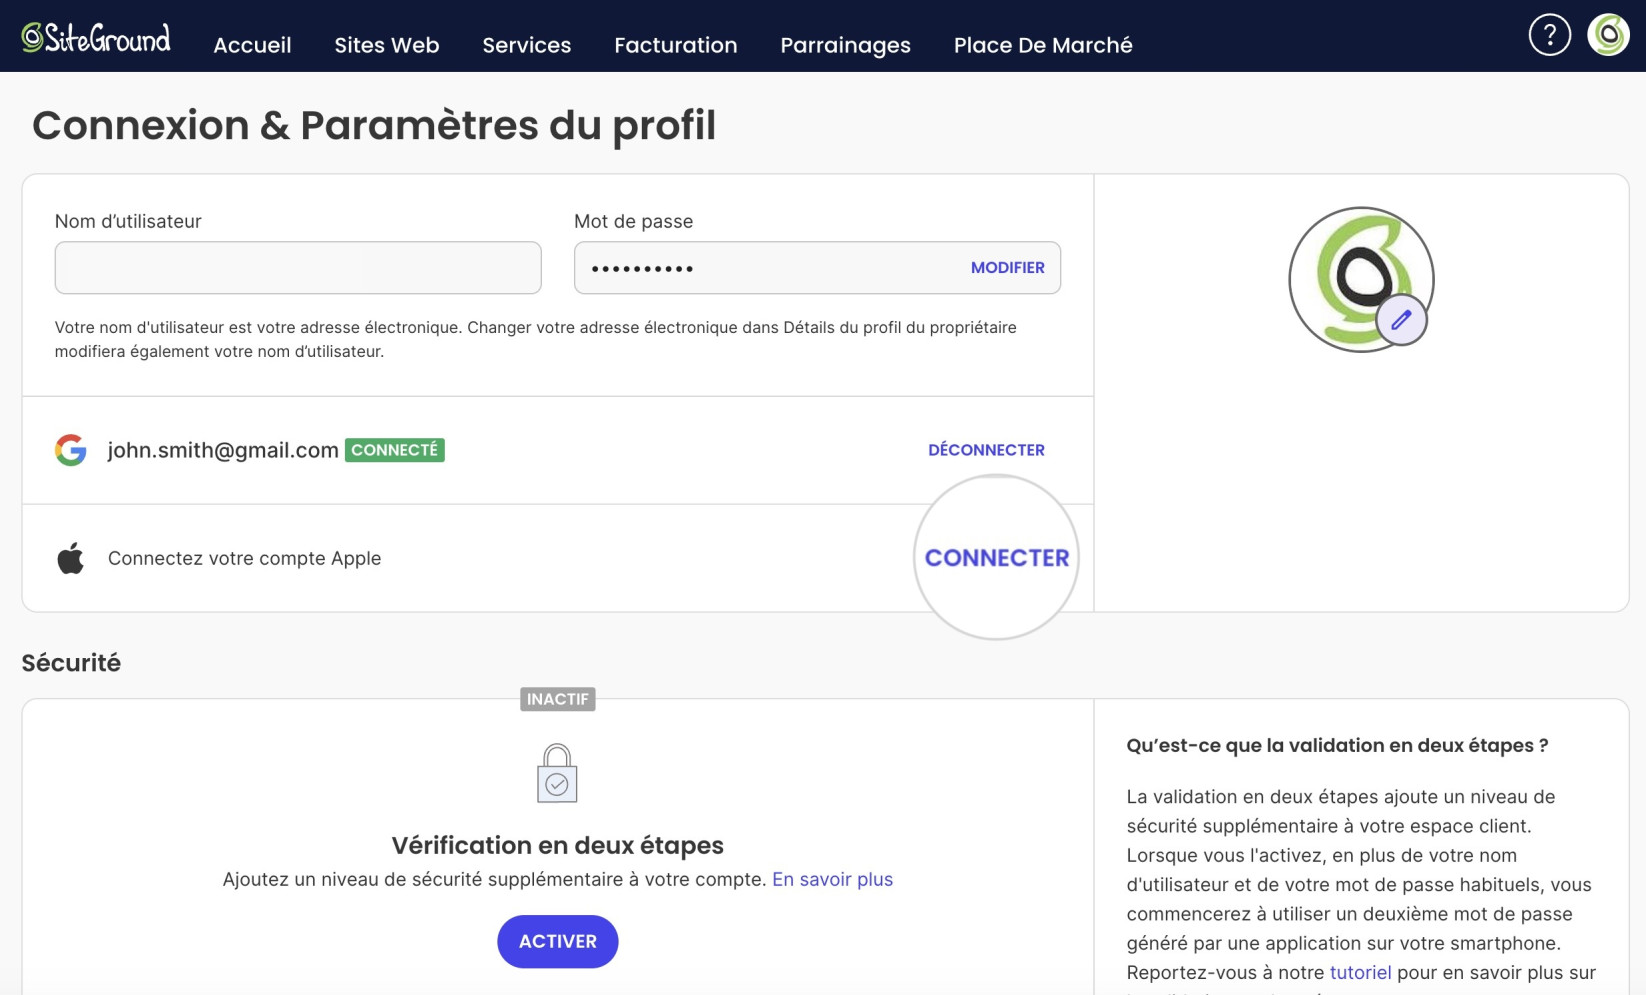Screen dimensions: 1646x995
Task: Click Connectez votre compte Apple text
Action: point(244,558)
